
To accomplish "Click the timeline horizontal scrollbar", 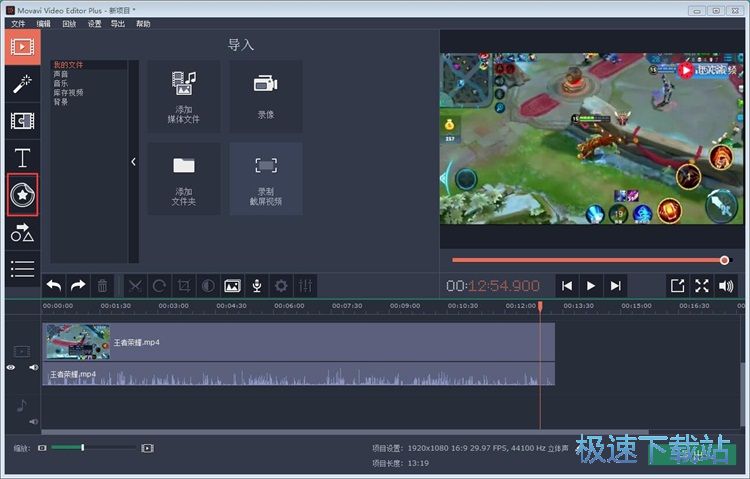I will (343, 432).
